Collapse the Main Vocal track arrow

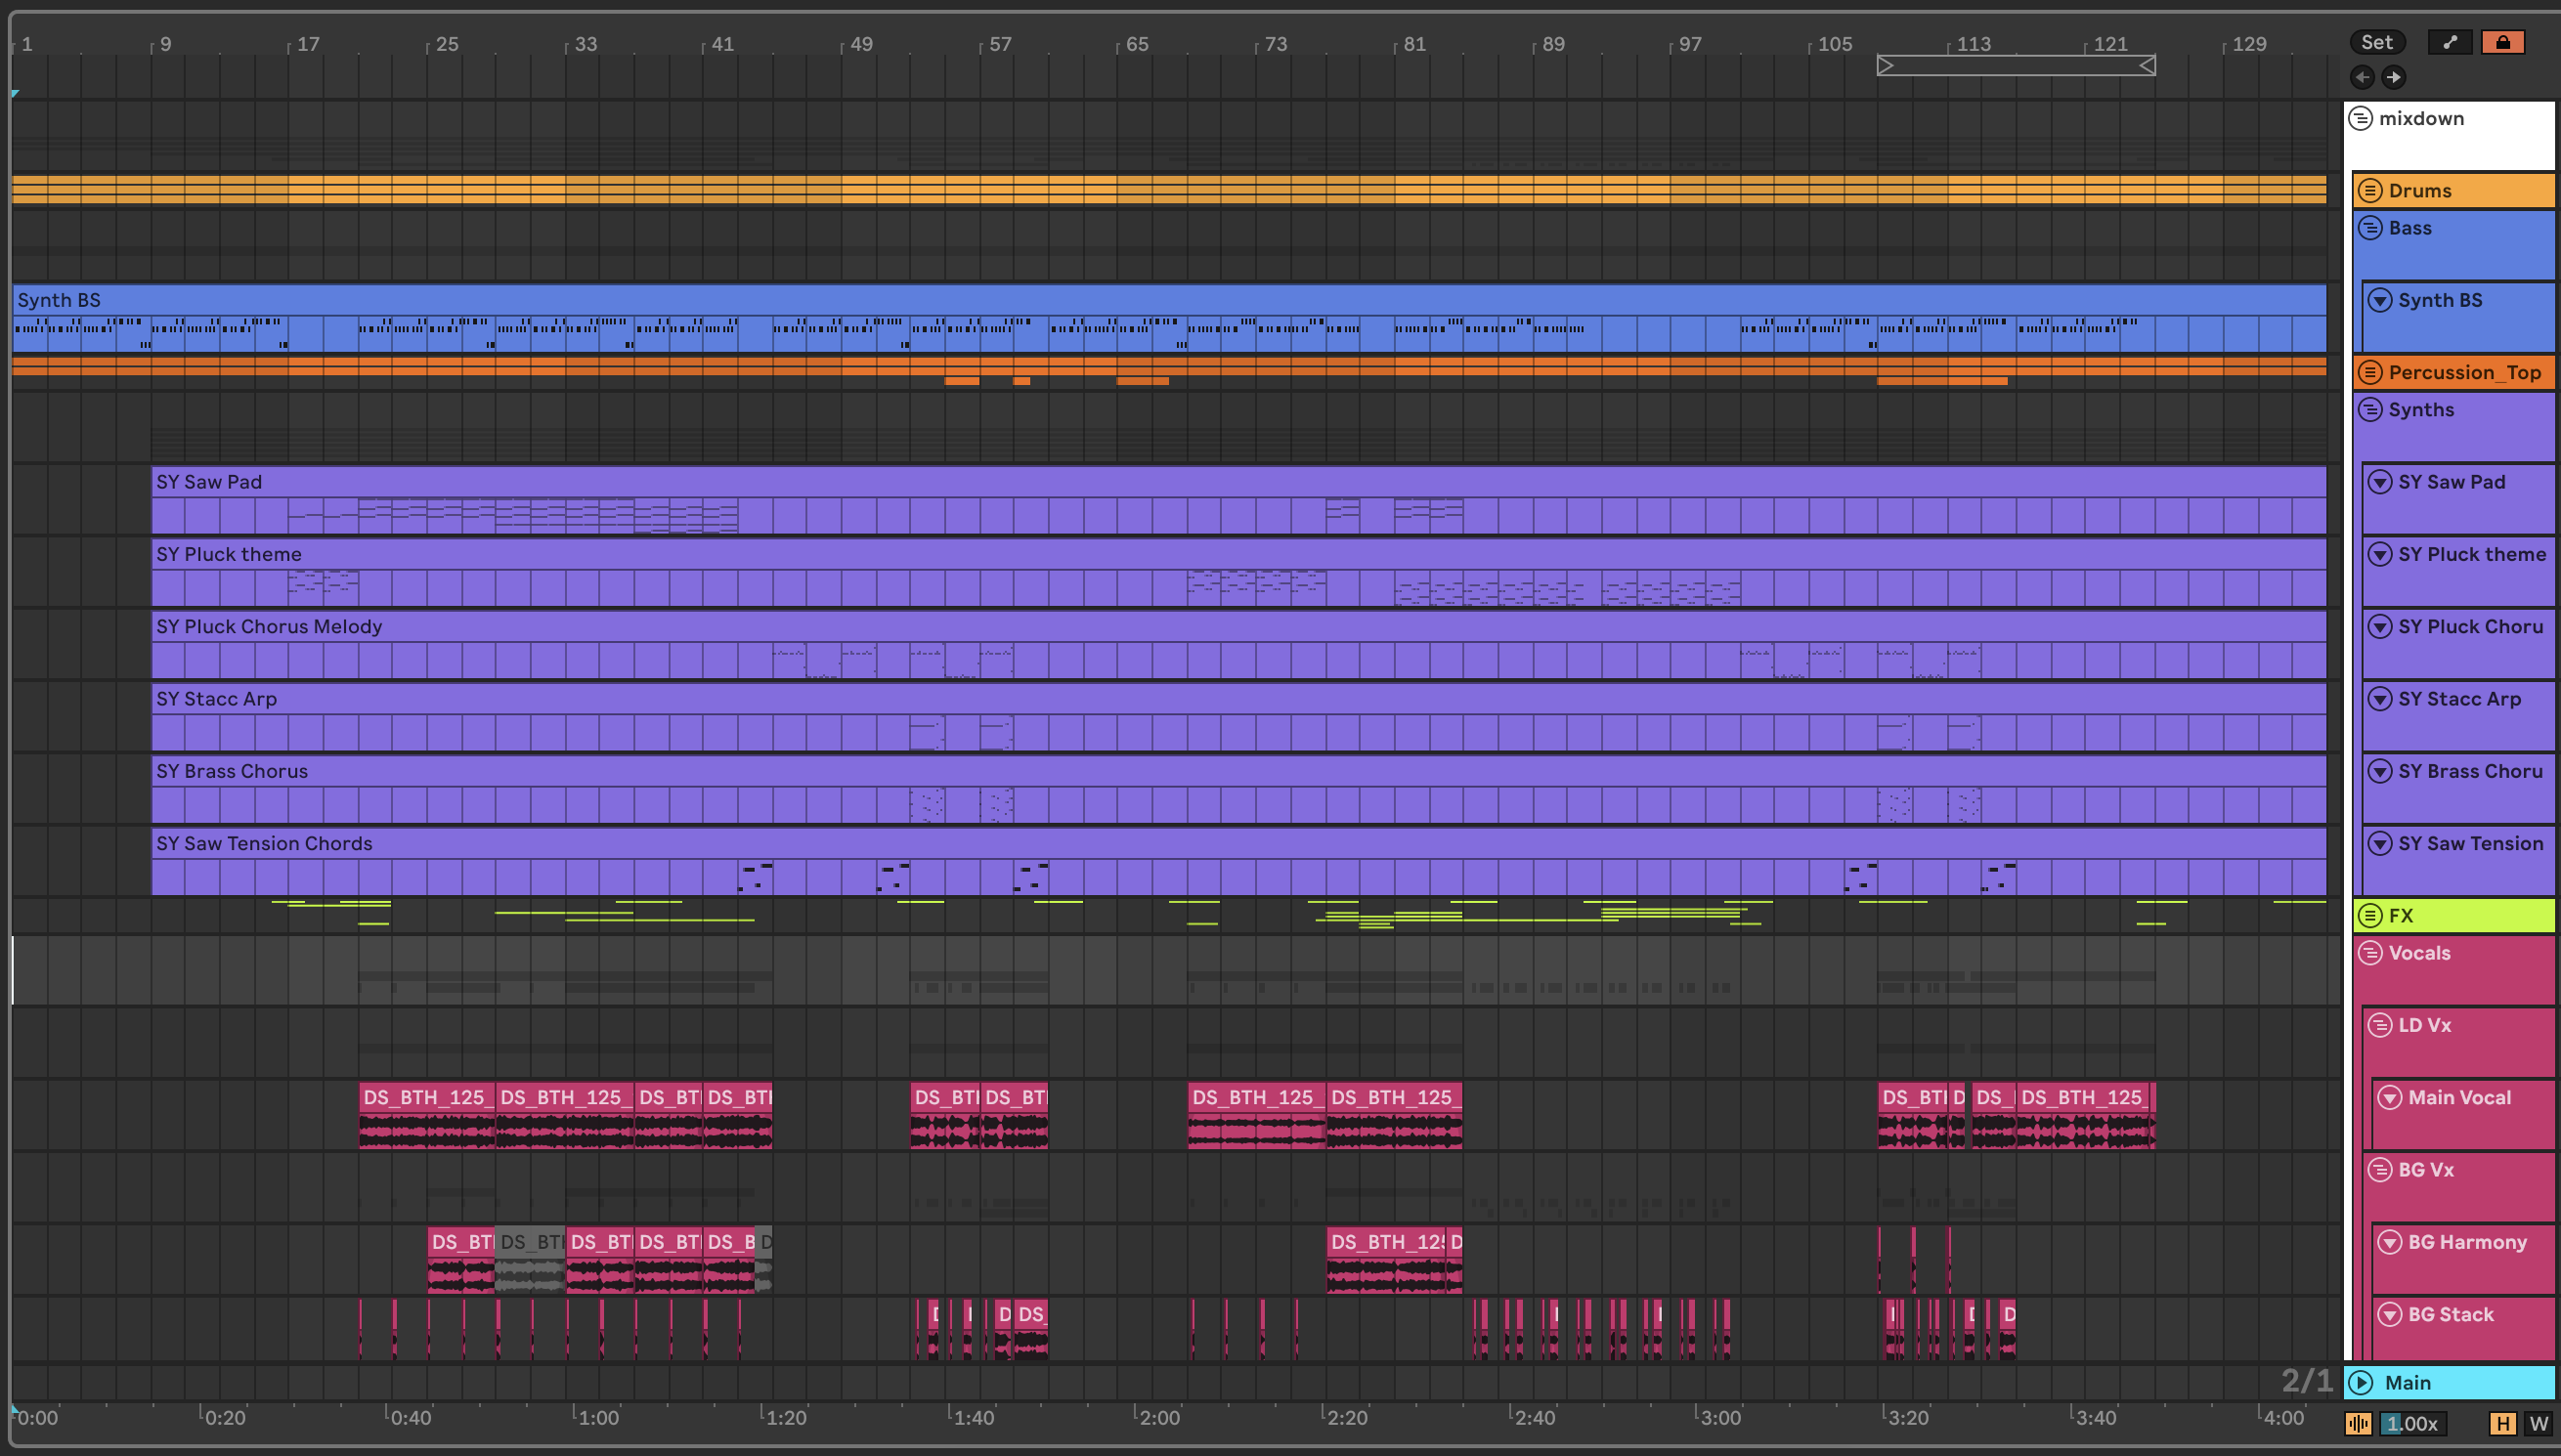tap(2390, 1097)
